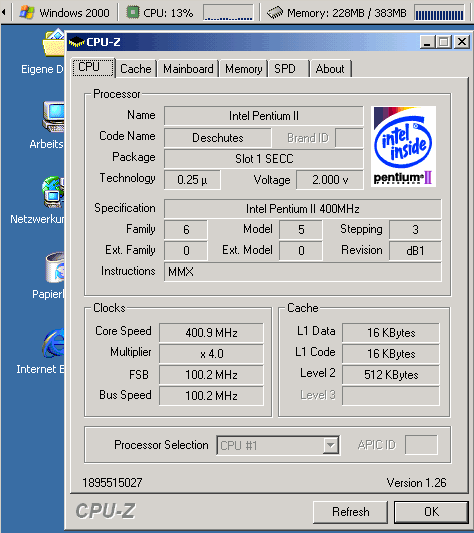Click the left scroll arrow in top bar

pyautogui.click(x=4, y=13)
